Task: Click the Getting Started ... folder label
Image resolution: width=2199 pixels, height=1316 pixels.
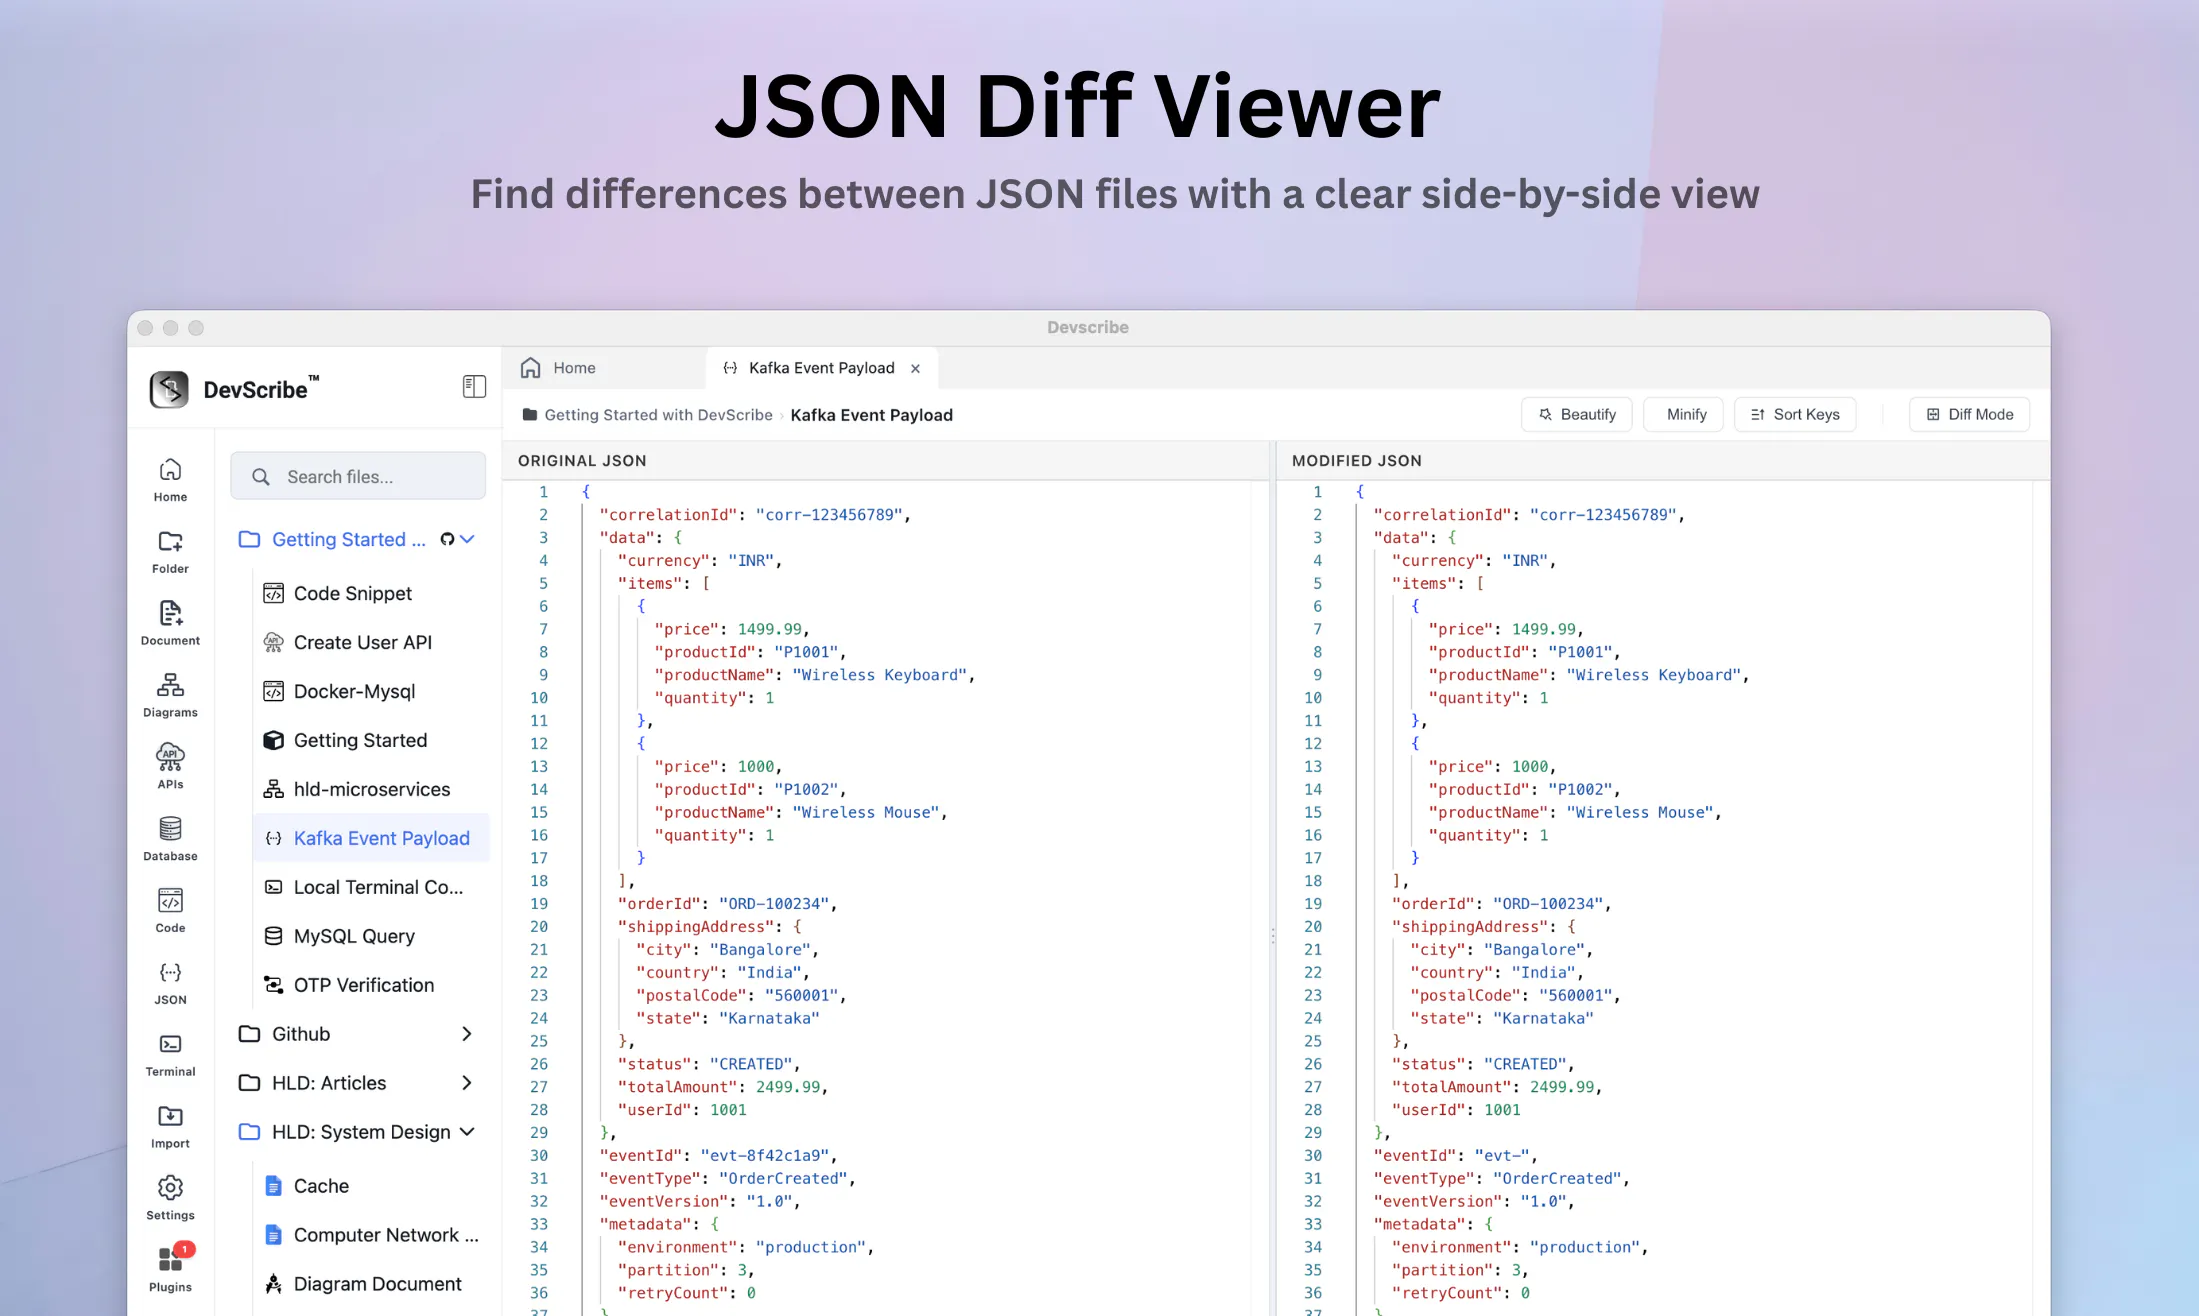Action: (348, 539)
